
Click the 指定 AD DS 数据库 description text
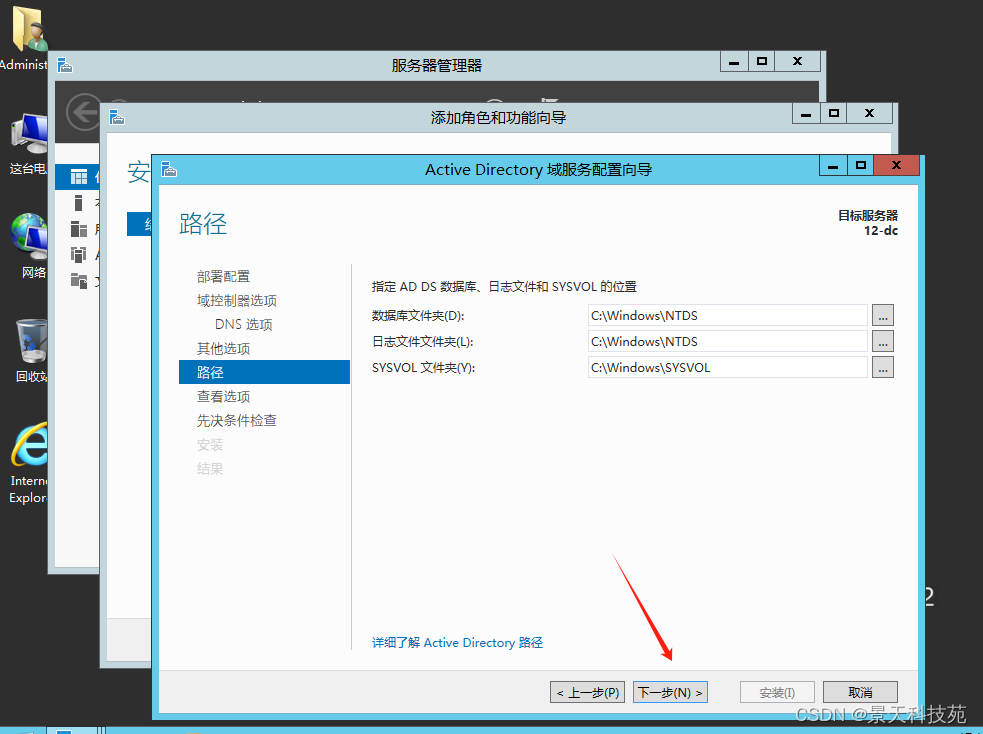point(504,286)
